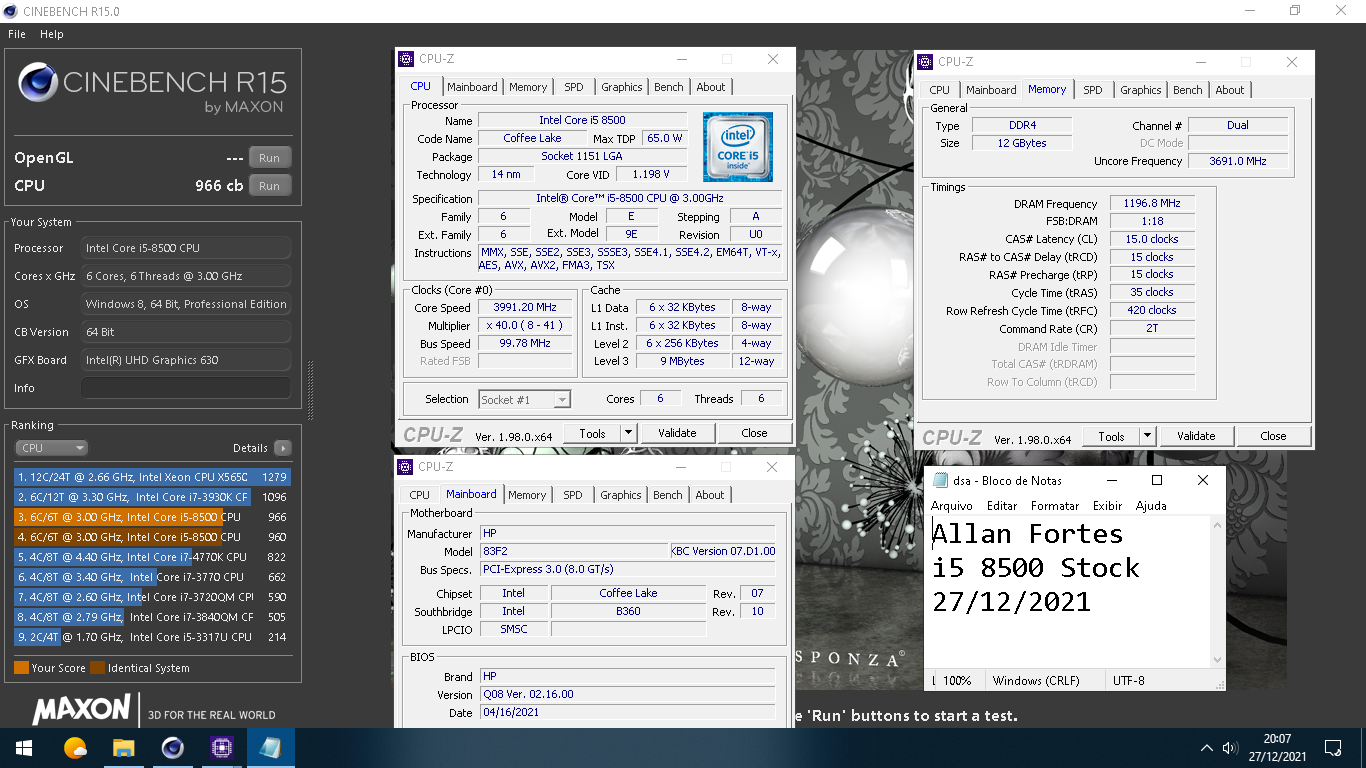Select ranking entry i7-4770K 822
This screenshot has width=1366, height=768.
[x=152, y=557]
